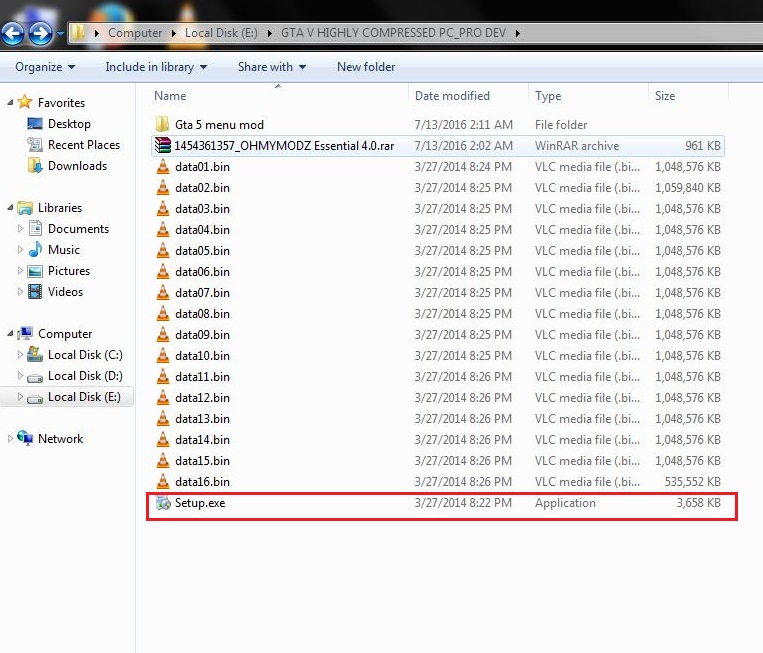763x653 pixels.
Task: Select file name data14.bin
Action: click(202, 439)
